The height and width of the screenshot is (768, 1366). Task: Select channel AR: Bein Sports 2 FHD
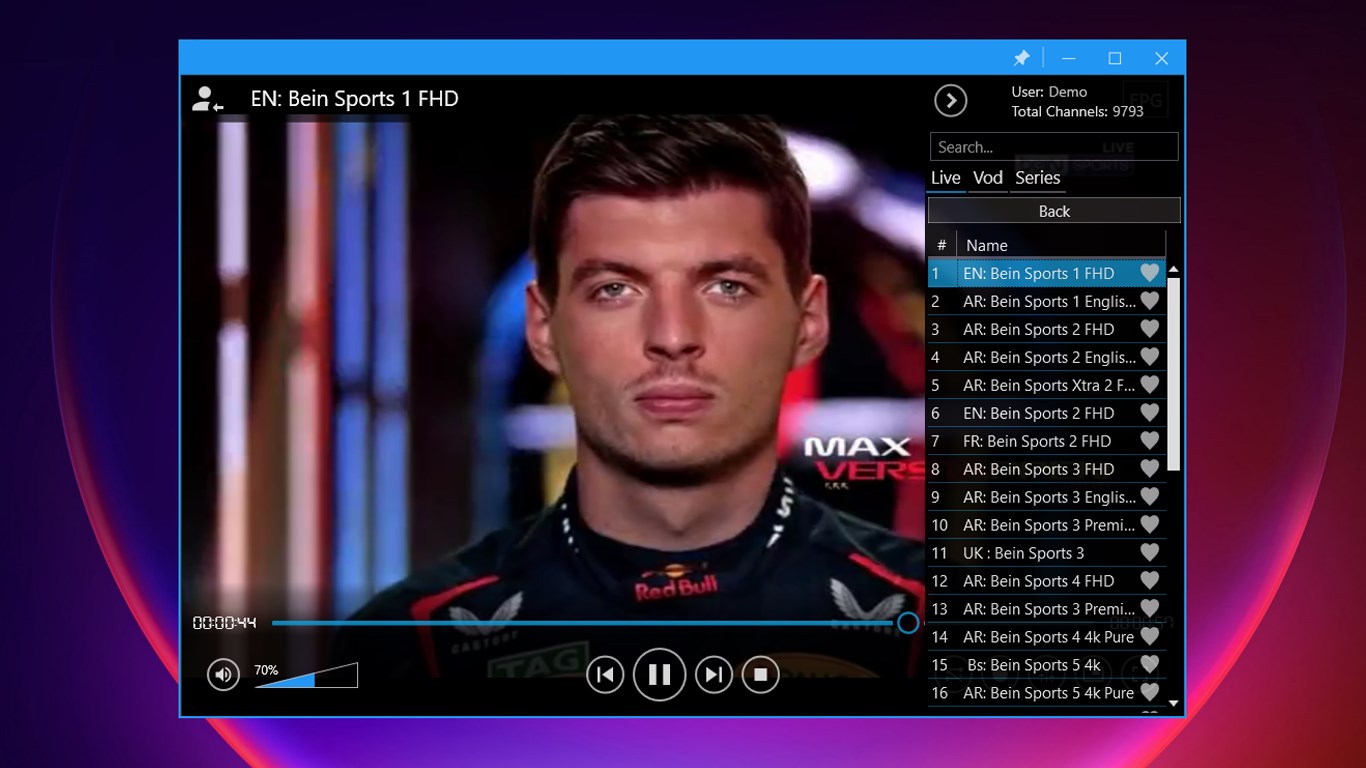click(1040, 329)
